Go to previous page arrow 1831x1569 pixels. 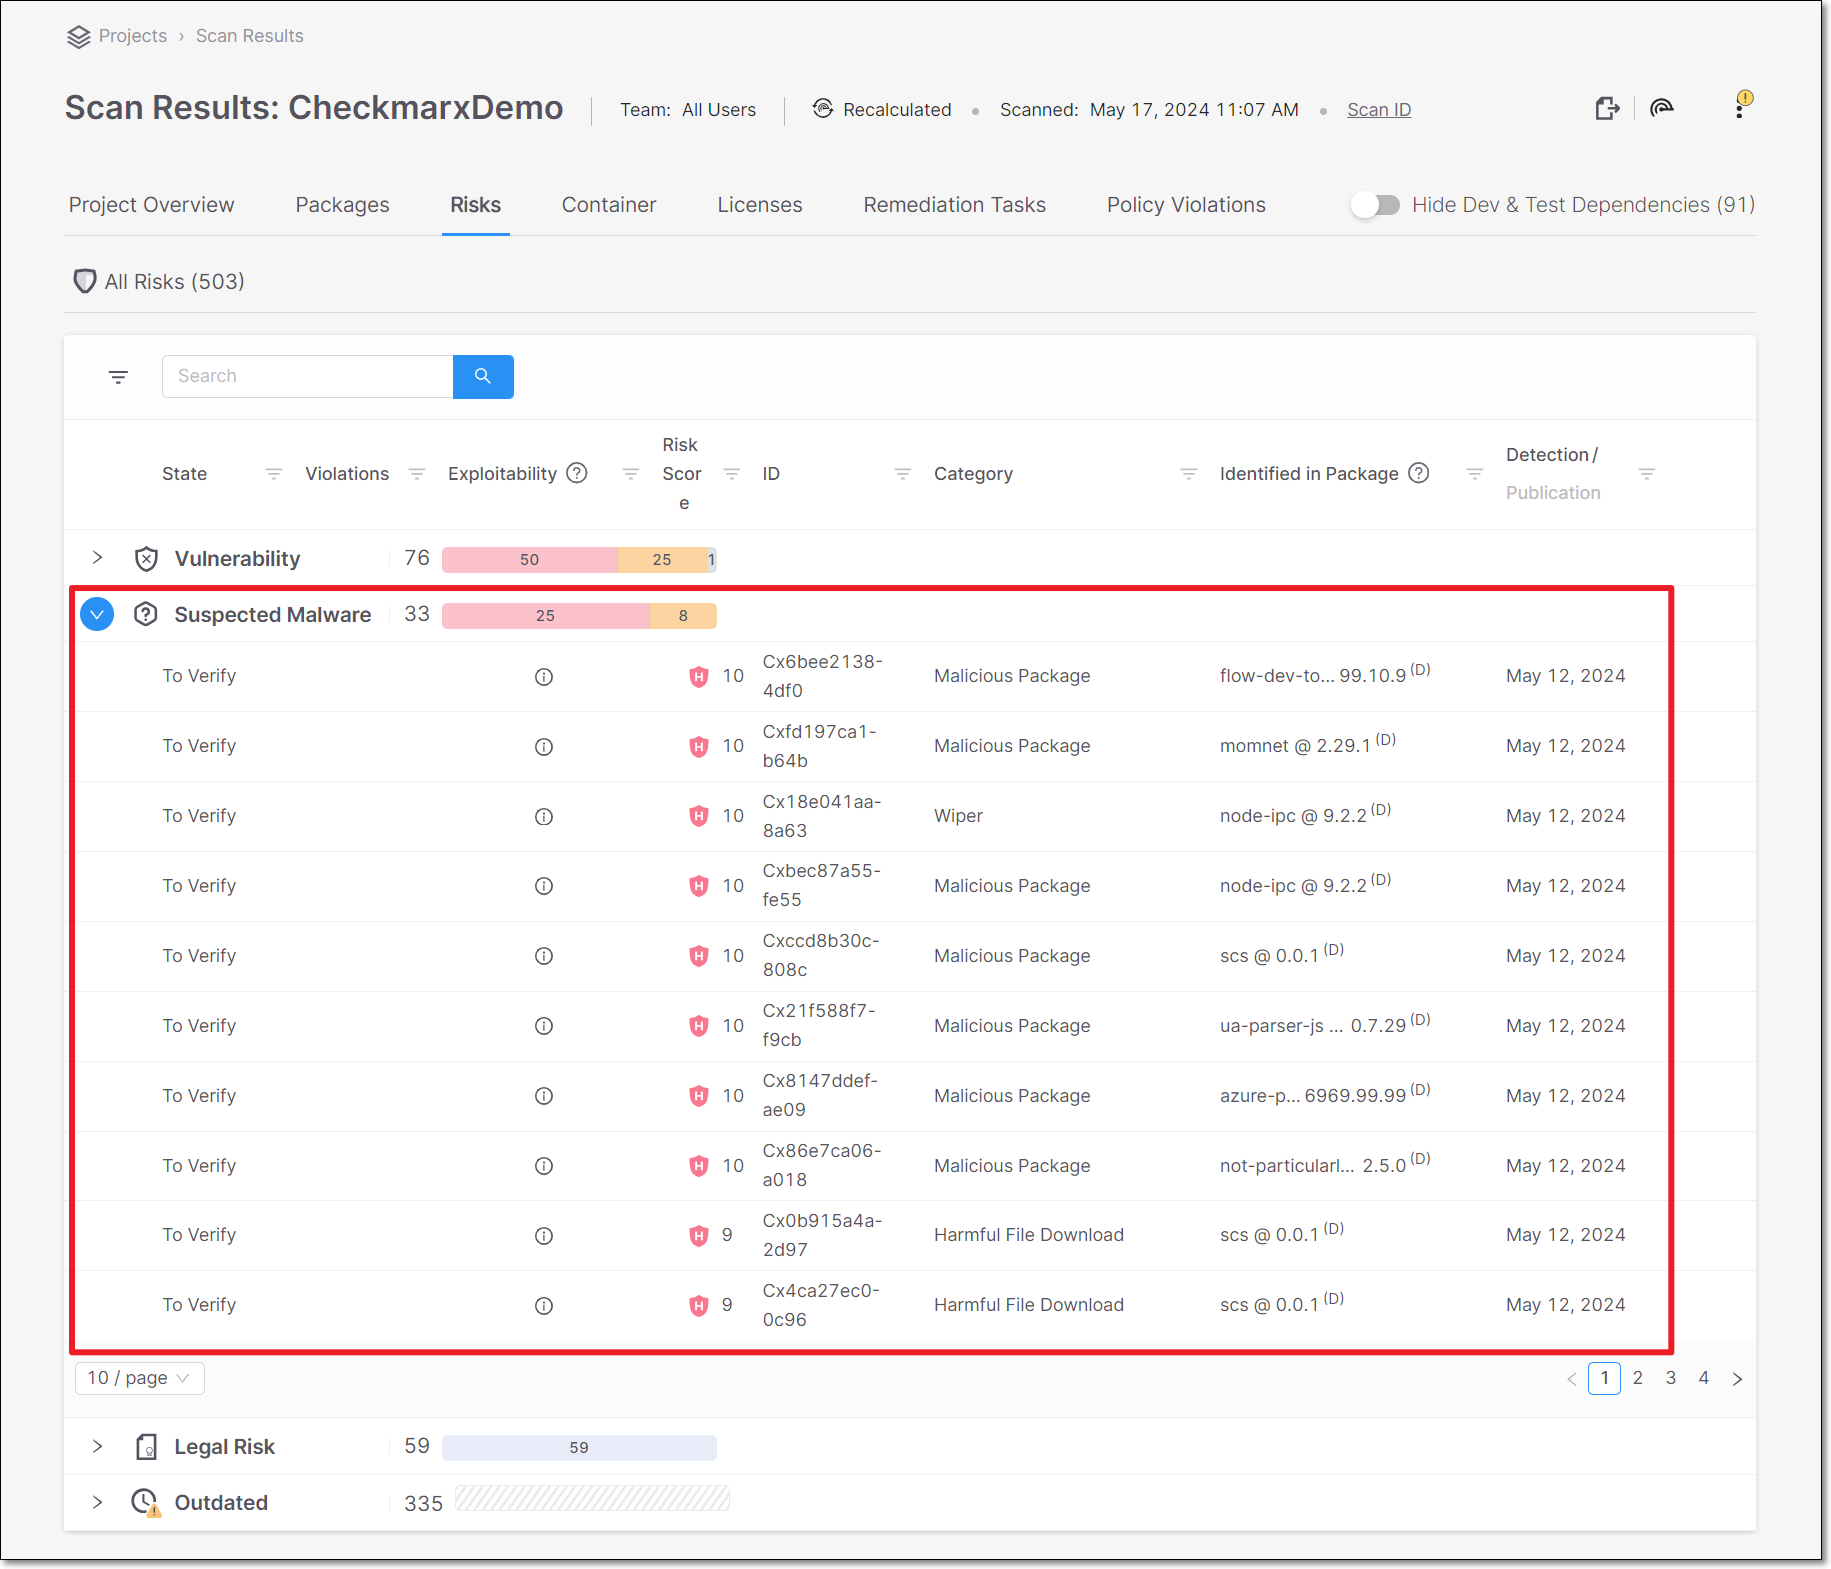click(1572, 1379)
